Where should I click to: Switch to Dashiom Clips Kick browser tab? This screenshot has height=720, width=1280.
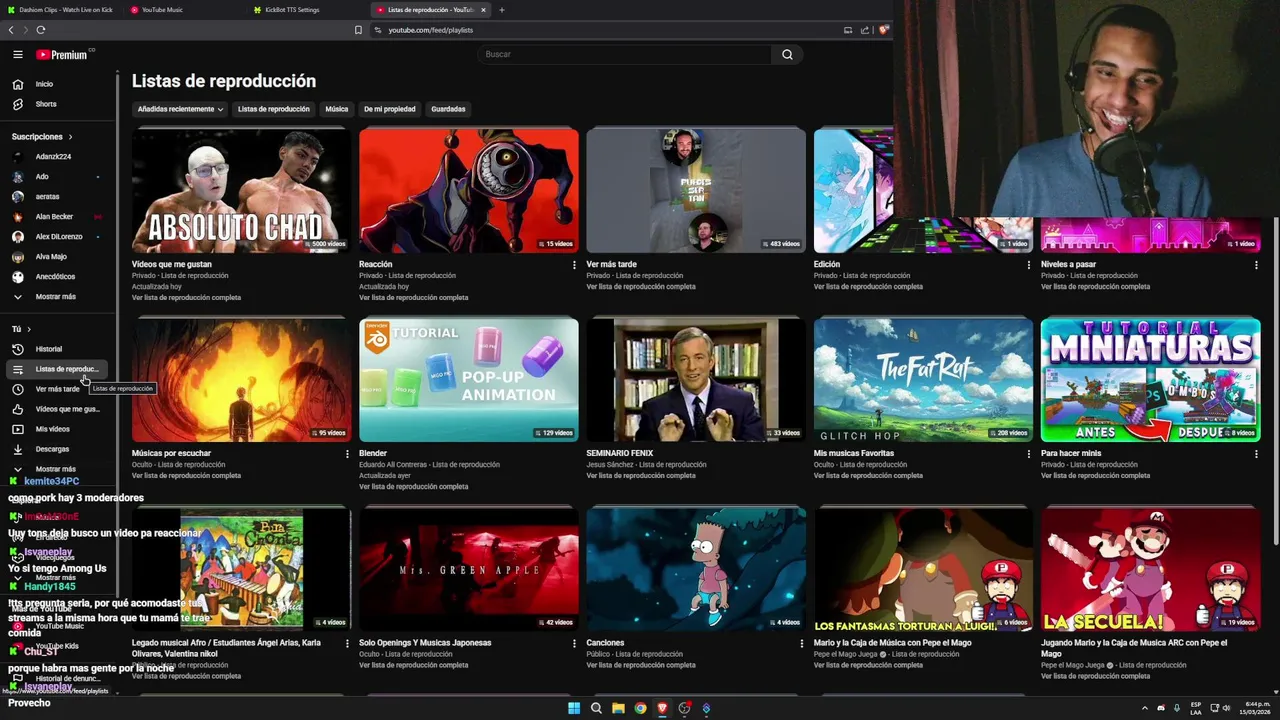pyautogui.click(x=66, y=10)
